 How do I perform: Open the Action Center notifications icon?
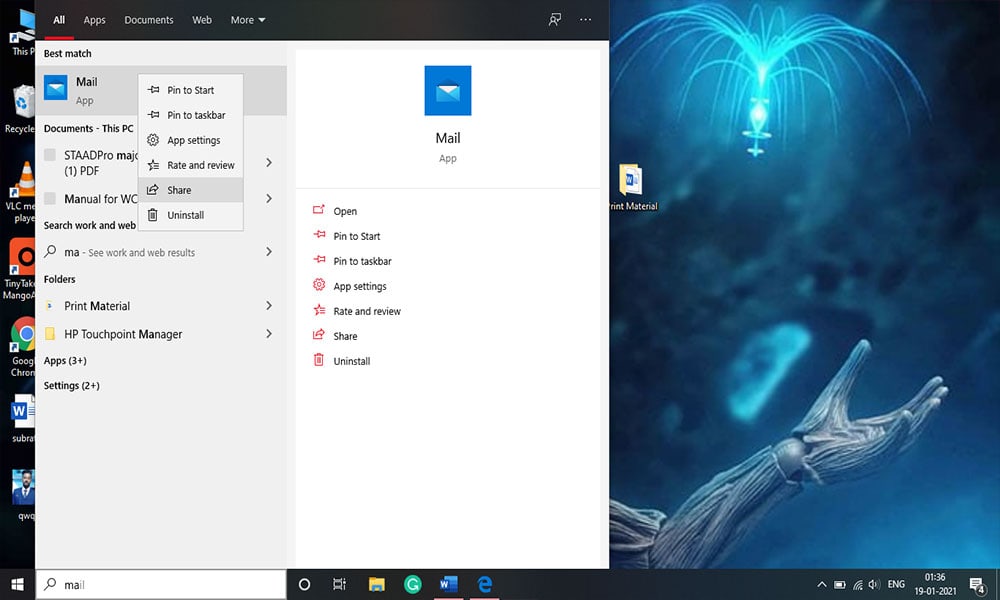(x=976, y=585)
